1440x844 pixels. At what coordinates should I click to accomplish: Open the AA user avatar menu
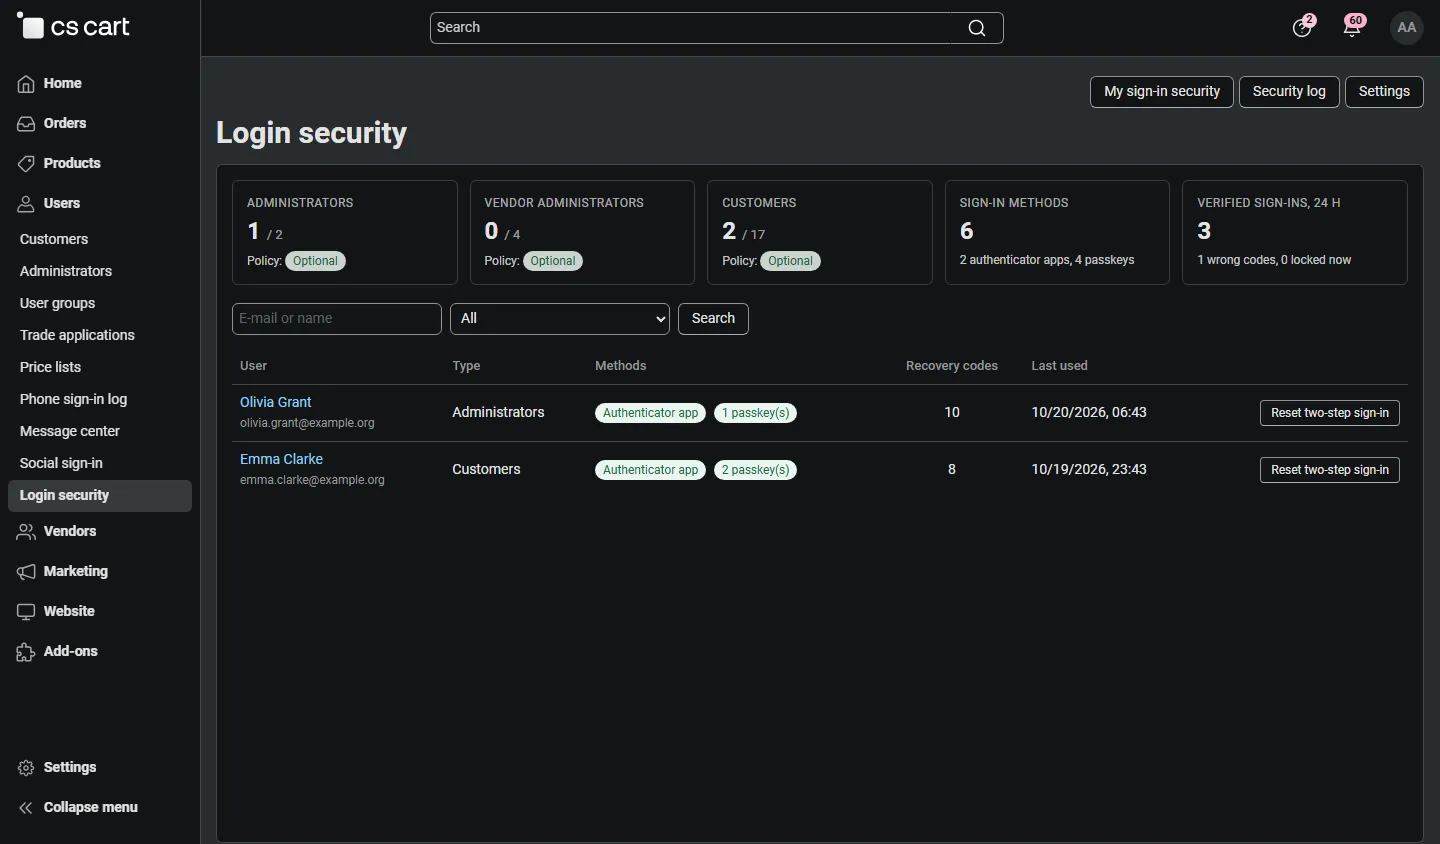pos(1407,27)
